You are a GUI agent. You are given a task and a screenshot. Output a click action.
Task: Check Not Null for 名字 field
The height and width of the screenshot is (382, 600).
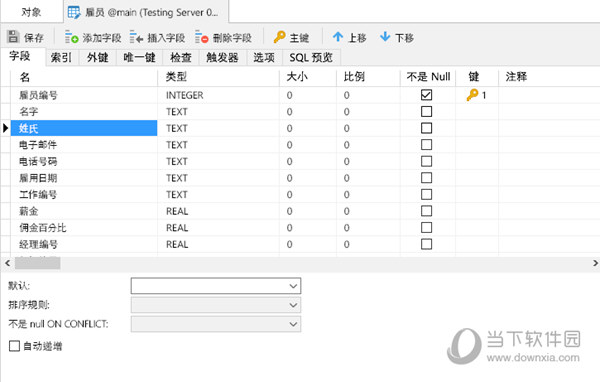[x=426, y=111]
